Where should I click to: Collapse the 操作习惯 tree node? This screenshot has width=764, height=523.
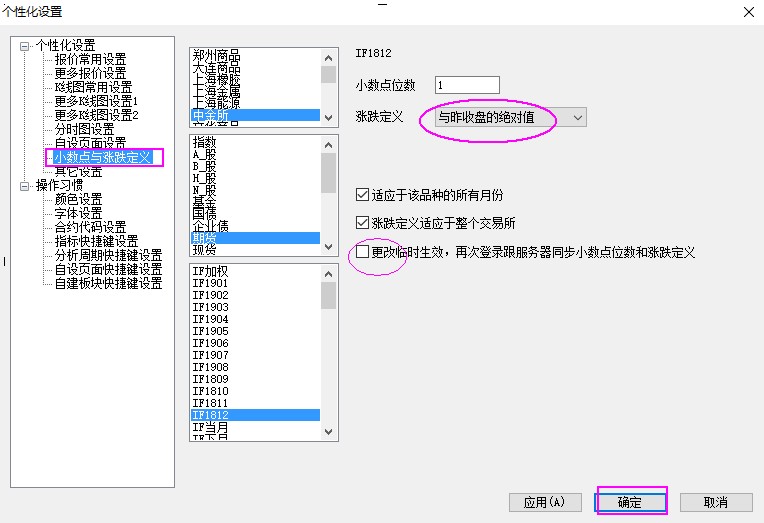coord(25,185)
